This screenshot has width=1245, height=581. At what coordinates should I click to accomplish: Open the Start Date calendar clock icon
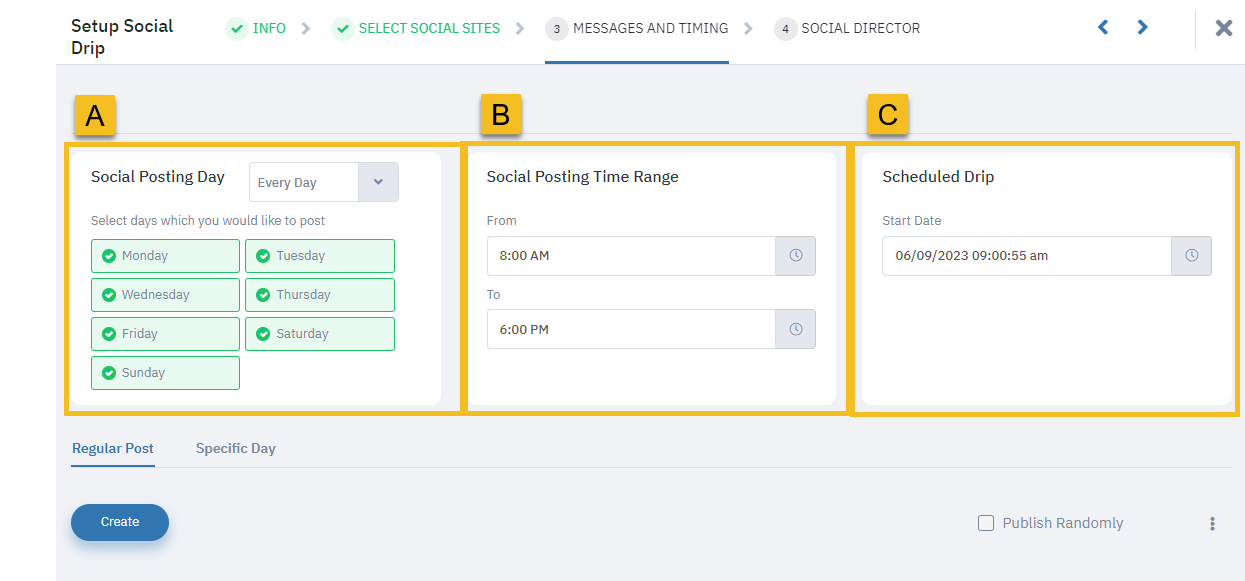click(1191, 256)
